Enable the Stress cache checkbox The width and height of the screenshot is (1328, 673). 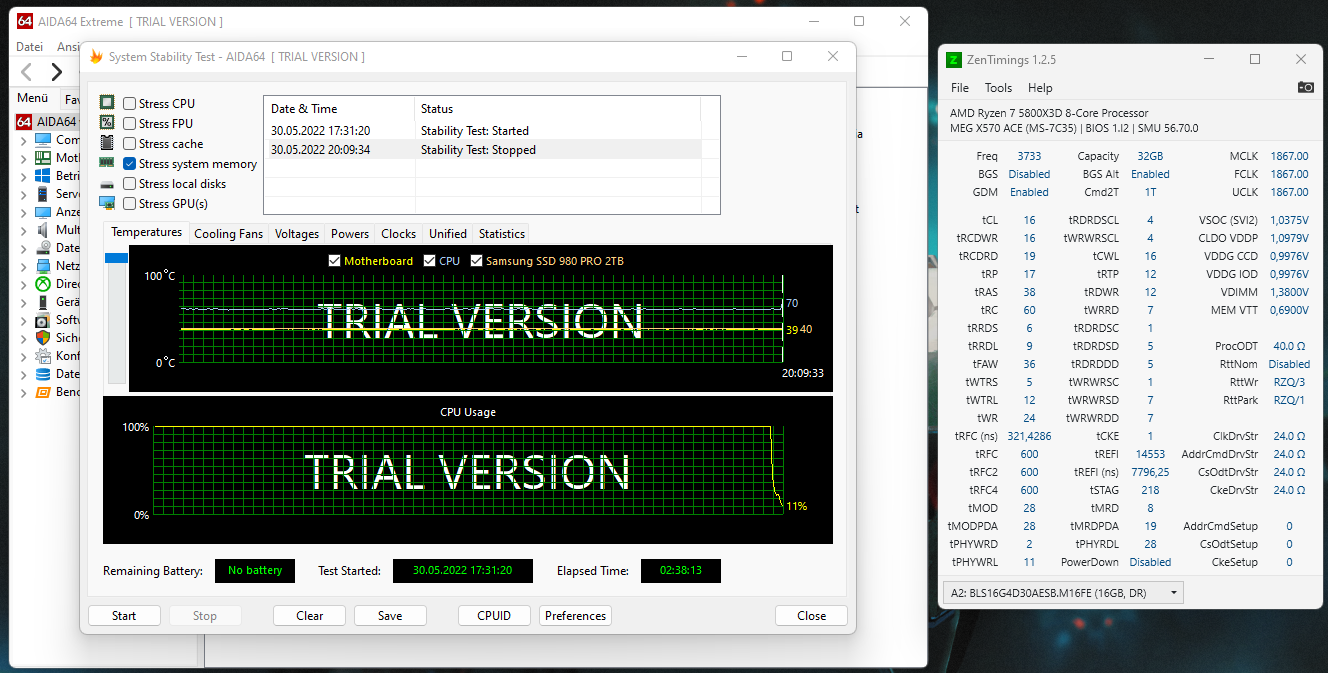pos(130,144)
